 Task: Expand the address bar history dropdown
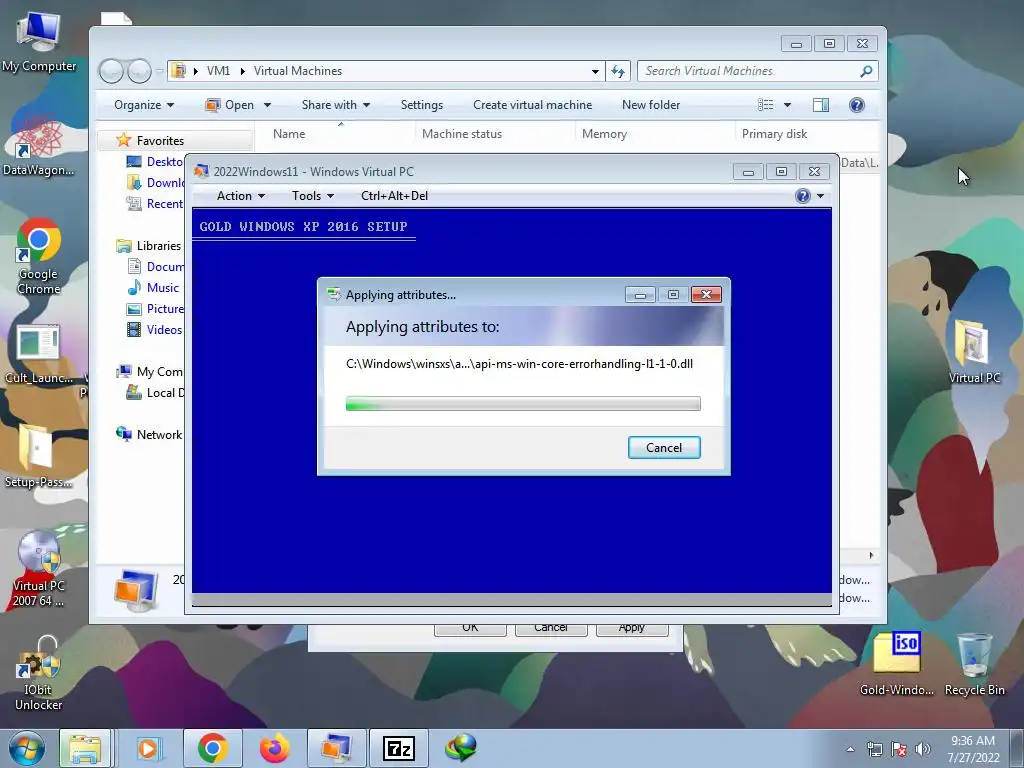595,71
